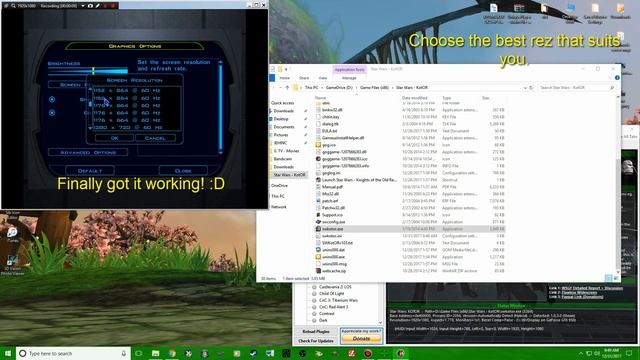Open Bandicam folder in the navigation pane
Viewport: 640px width, 360px height.
click(282, 159)
